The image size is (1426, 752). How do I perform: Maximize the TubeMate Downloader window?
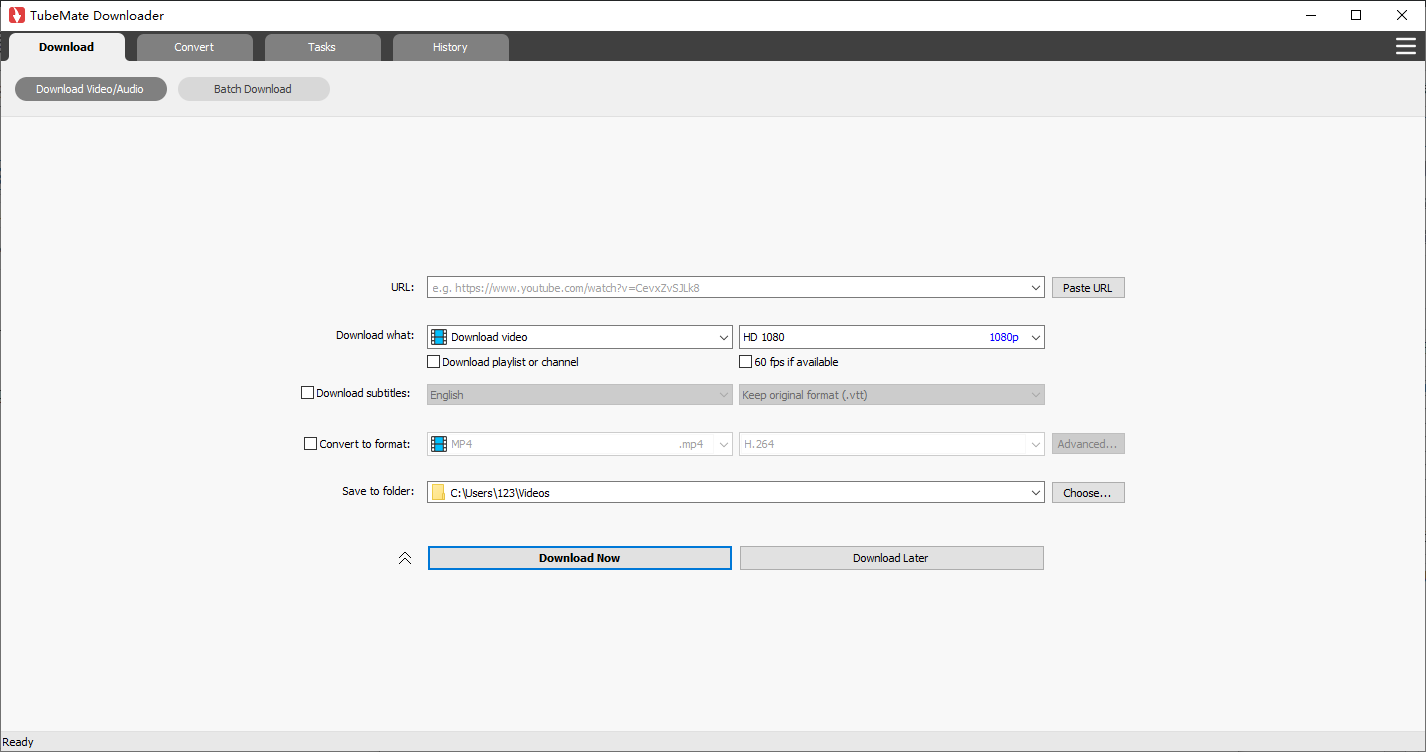(1356, 15)
